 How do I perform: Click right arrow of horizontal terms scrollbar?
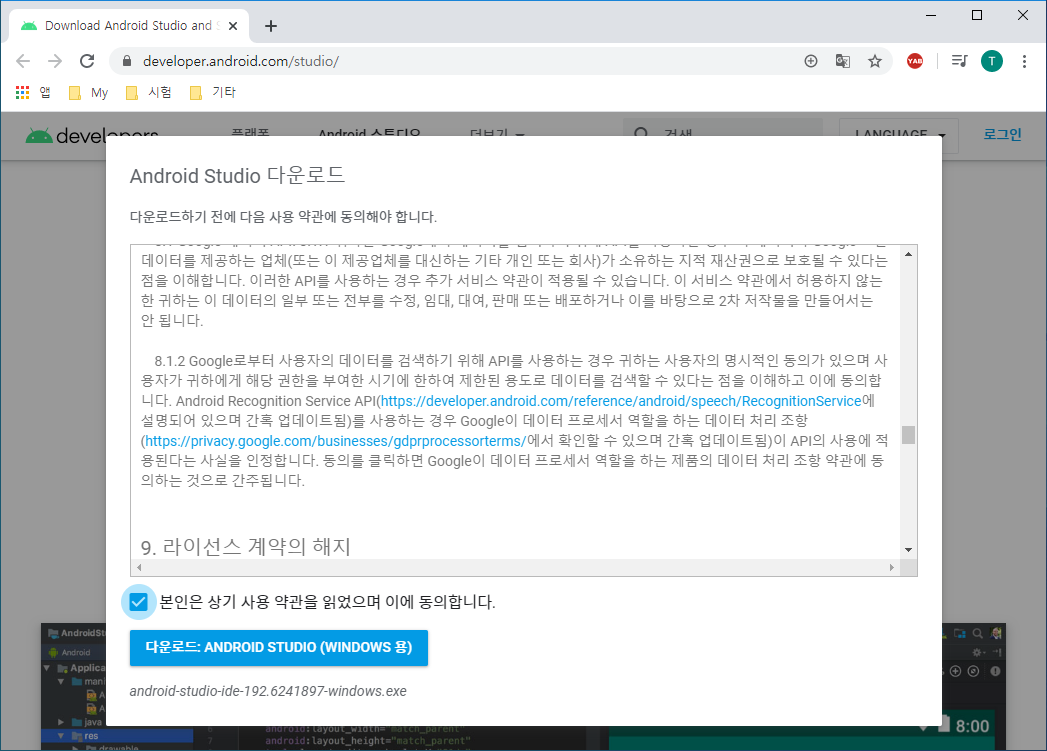coord(891,567)
